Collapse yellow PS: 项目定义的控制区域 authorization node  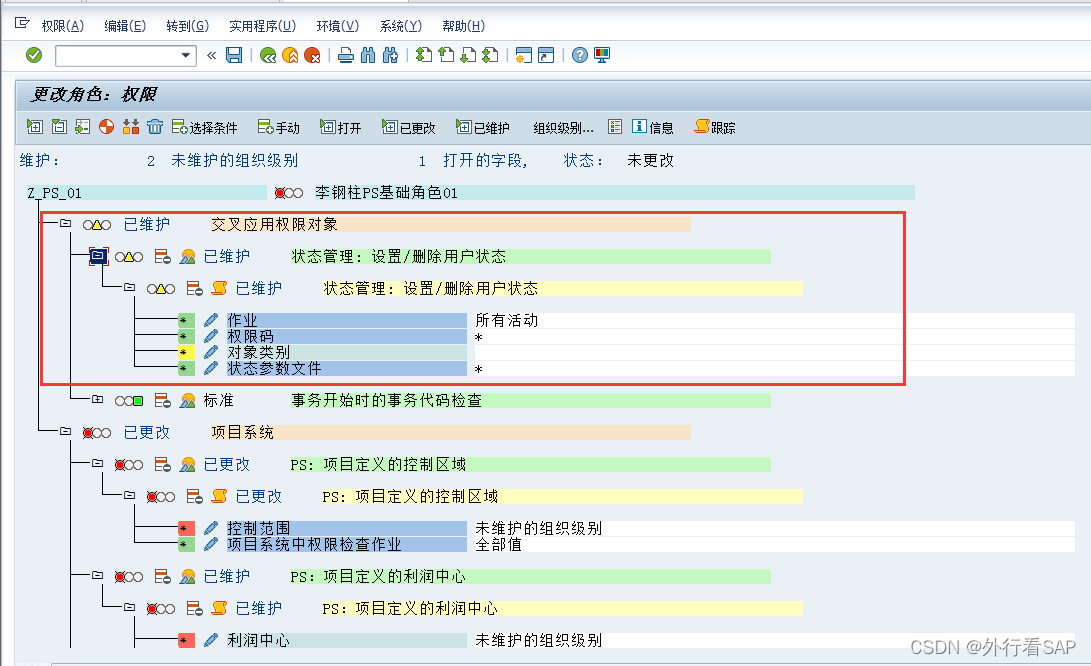tap(129, 495)
